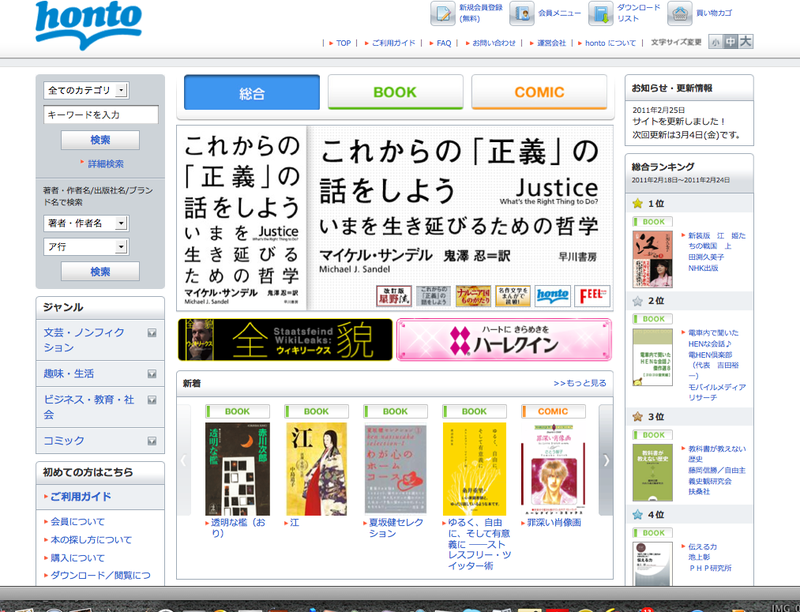This screenshot has height=612, width=800.
Task: Select the 総合 tab
Action: click(x=252, y=93)
